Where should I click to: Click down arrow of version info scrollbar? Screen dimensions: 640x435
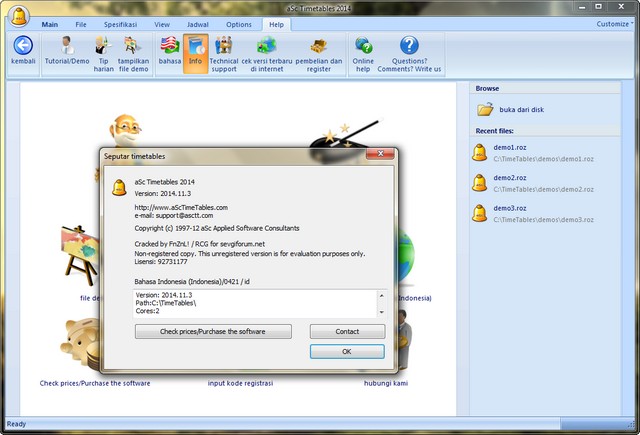coord(382,312)
